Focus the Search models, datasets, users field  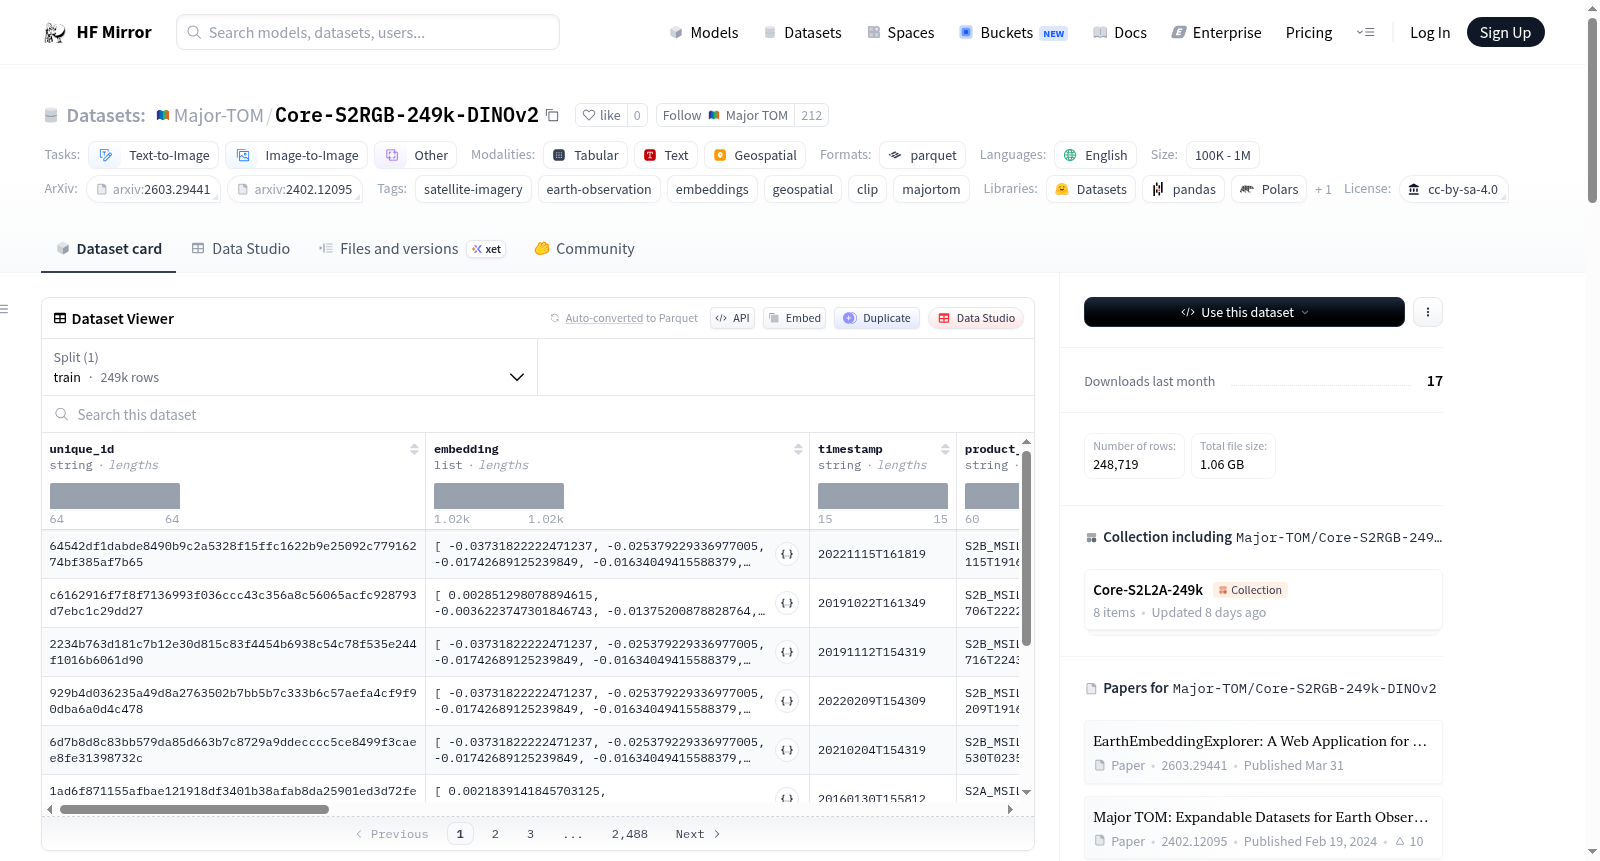368,32
